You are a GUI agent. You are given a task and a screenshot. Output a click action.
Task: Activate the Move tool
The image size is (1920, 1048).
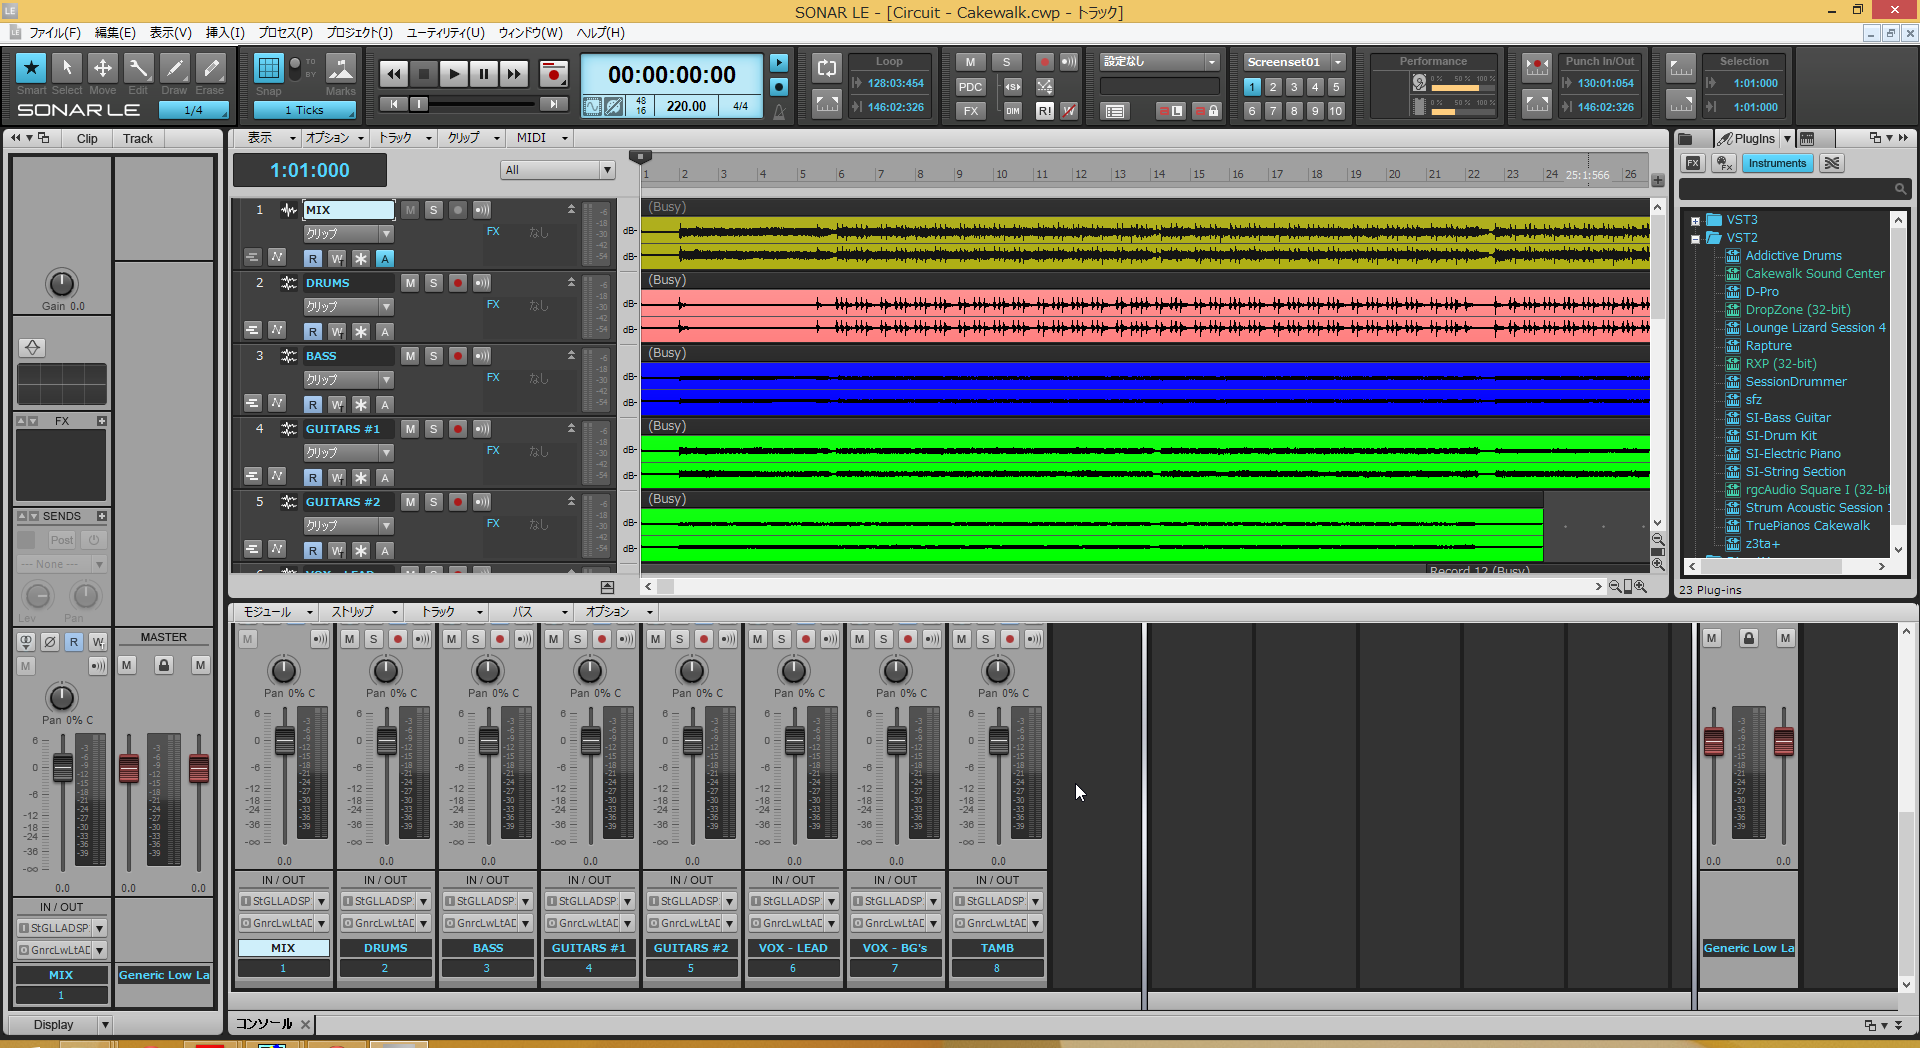click(x=103, y=68)
